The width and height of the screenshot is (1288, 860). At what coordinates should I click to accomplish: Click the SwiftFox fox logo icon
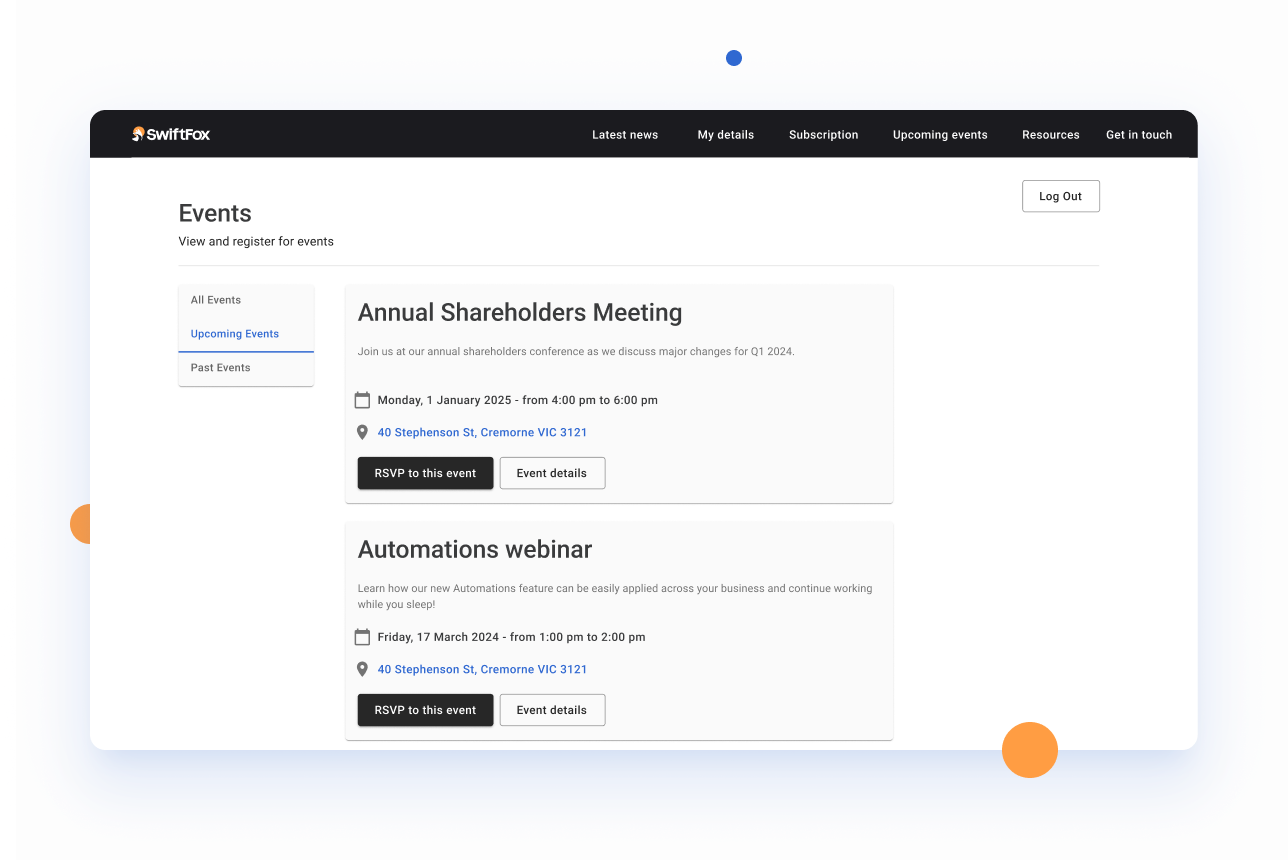click(x=137, y=133)
